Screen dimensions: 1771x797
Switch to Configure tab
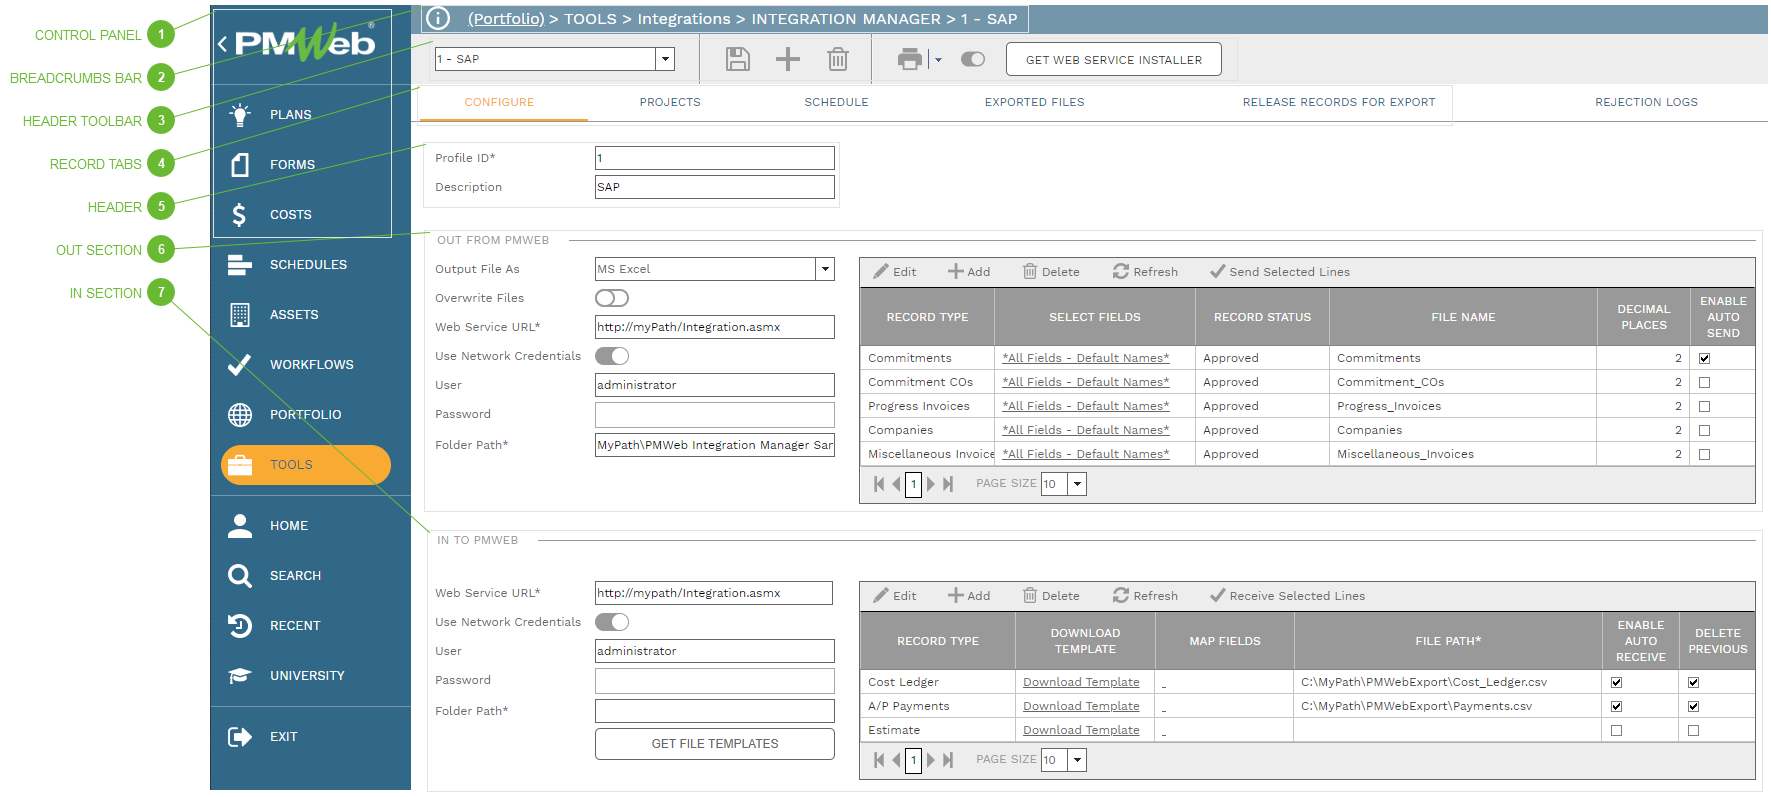point(499,102)
